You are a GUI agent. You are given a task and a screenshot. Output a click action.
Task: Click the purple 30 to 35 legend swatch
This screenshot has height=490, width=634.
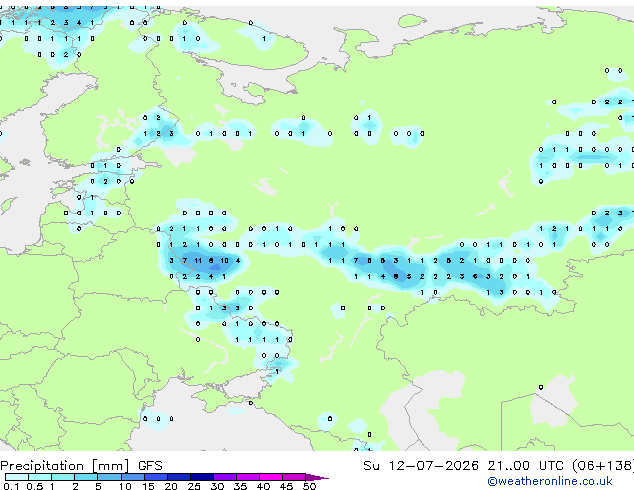click(225, 477)
